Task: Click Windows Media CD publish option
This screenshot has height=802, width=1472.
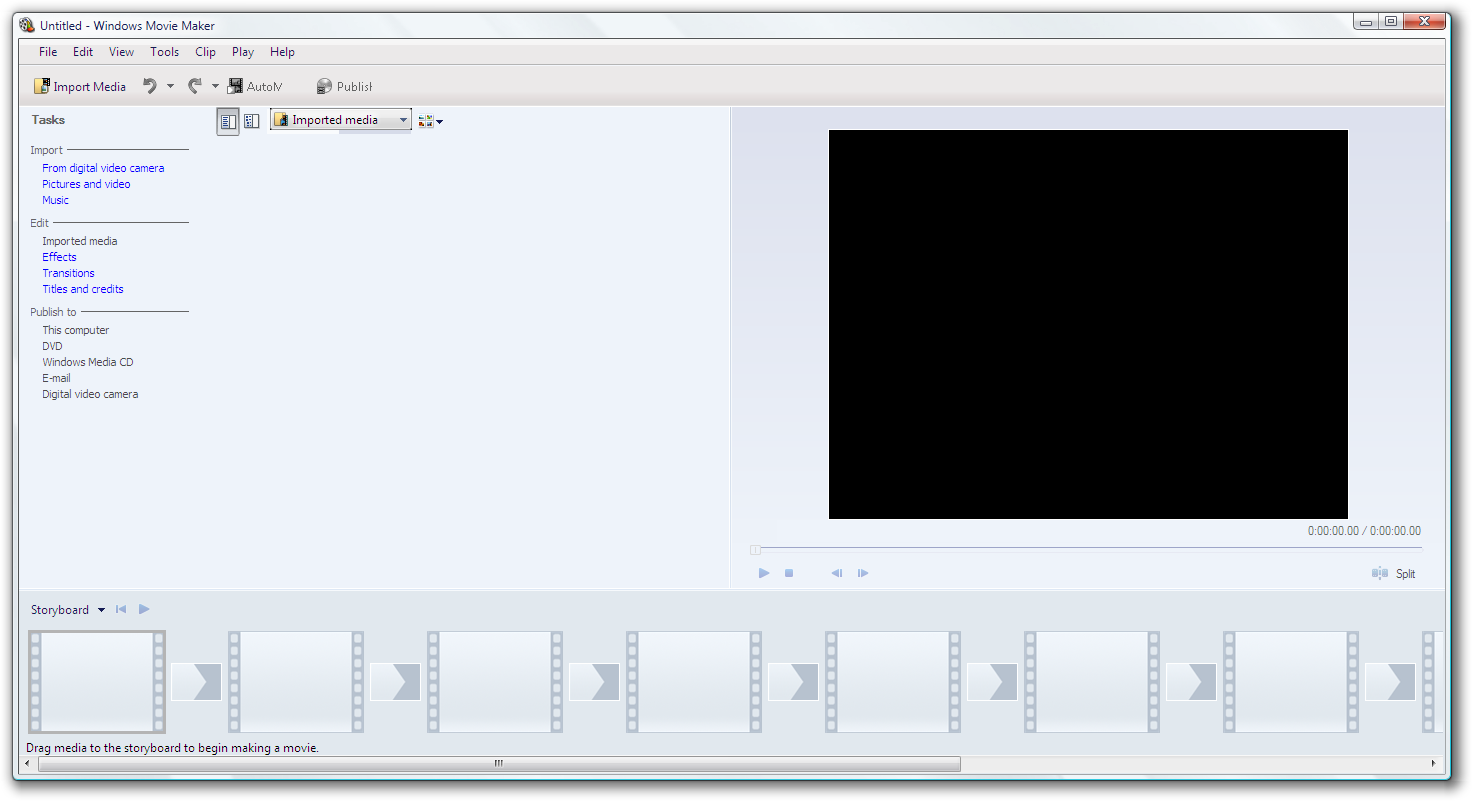Action: 88,362
